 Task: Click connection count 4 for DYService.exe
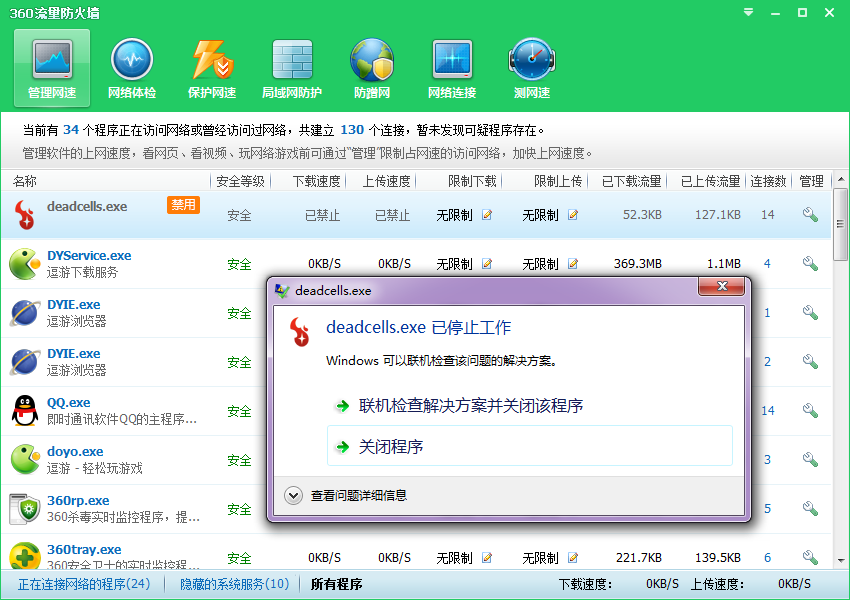pyautogui.click(x=767, y=264)
